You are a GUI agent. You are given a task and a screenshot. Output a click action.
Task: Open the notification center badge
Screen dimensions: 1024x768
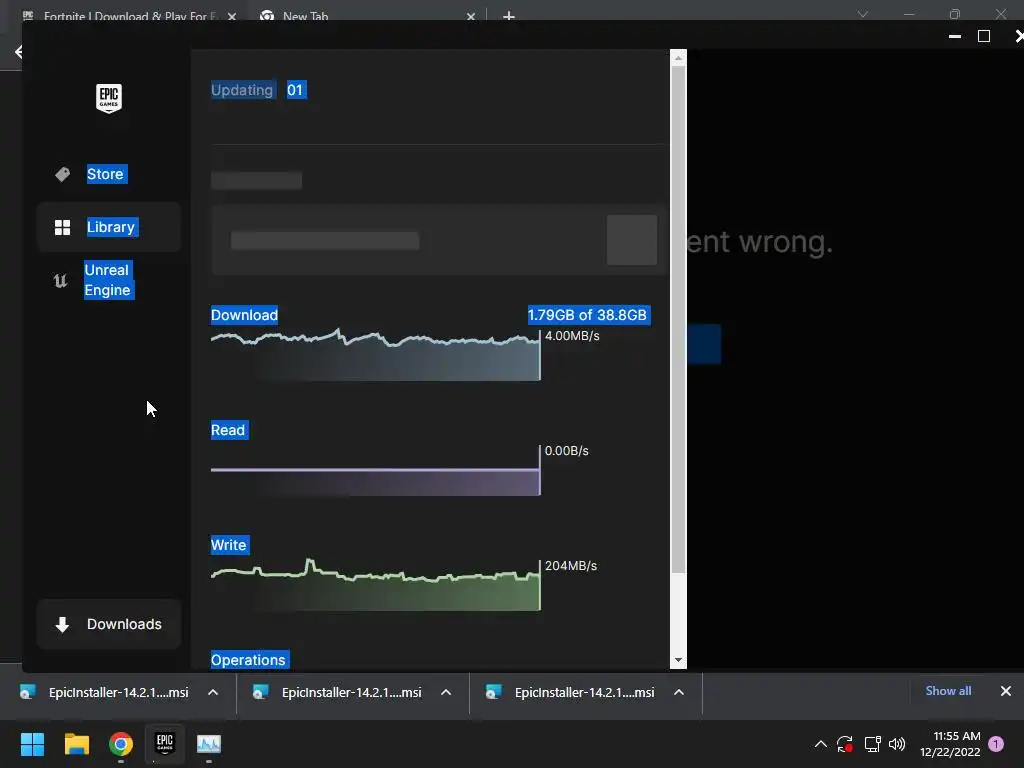coord(996,743)
